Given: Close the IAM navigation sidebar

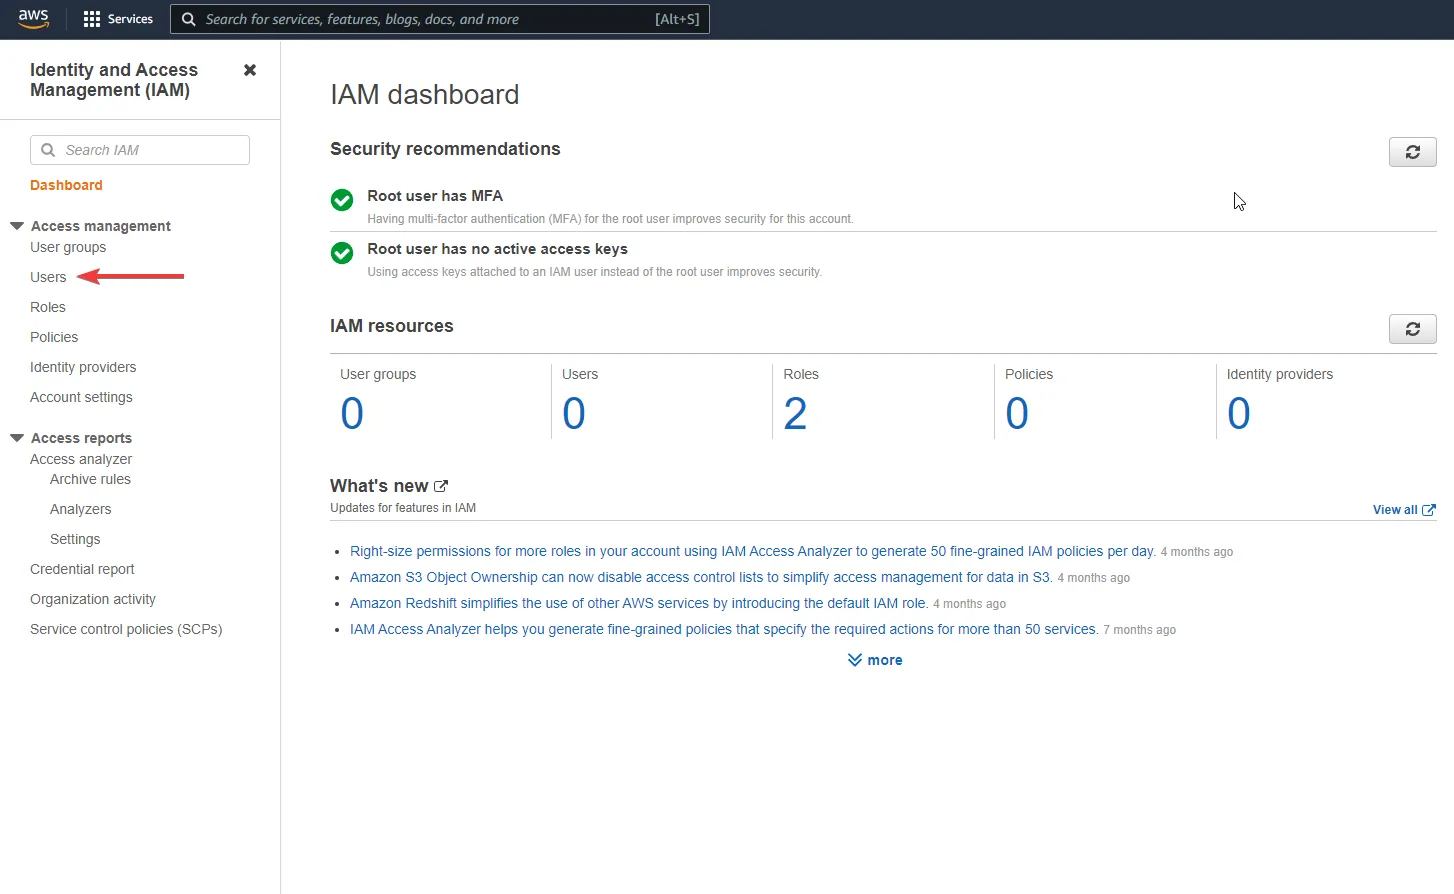Looking at the screenshot, I should coord(249,70).
